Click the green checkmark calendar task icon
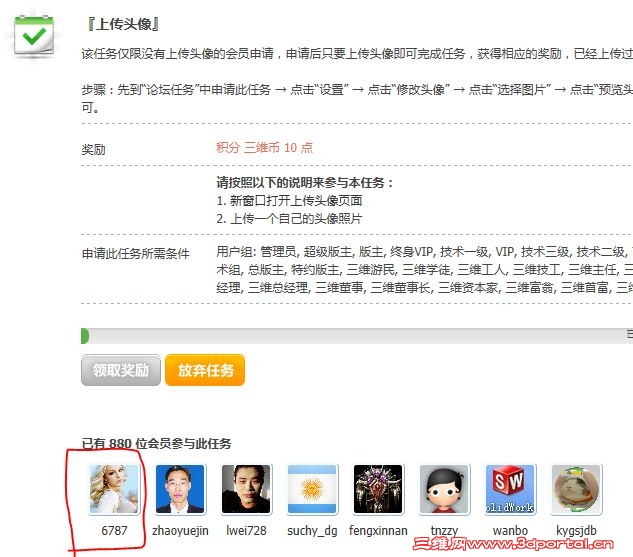Screen dimensions: 633x557 click(x=34, y=36)
